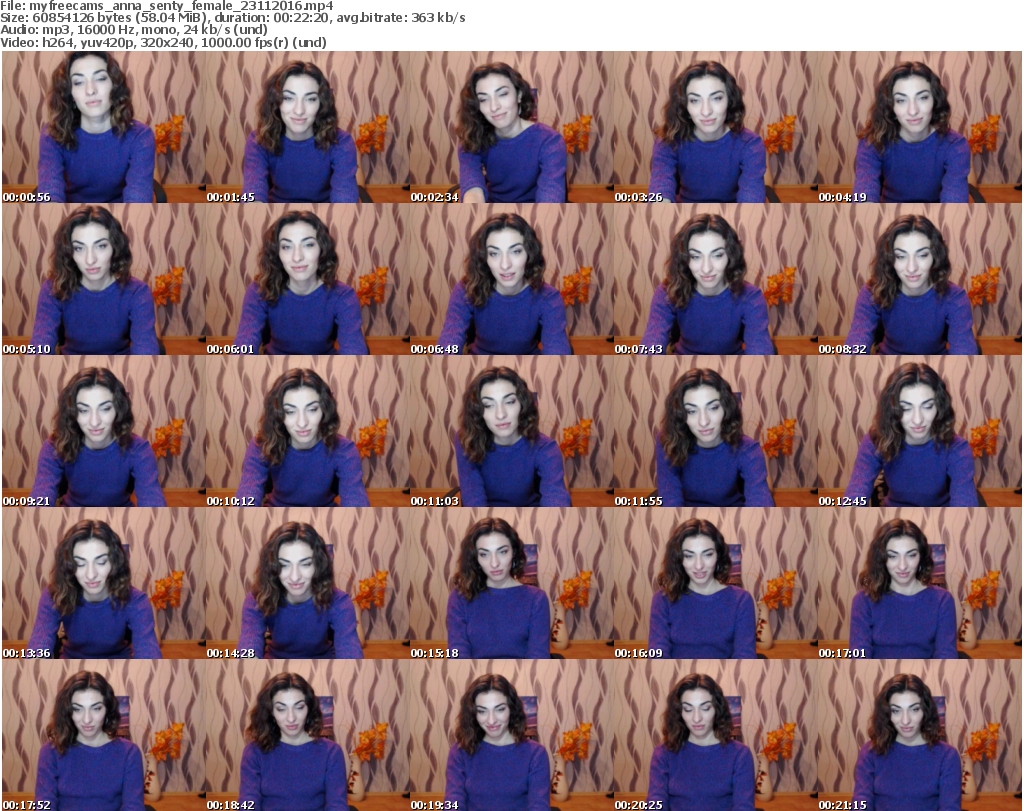Pick the preview frame at 00:09:21
The width and height of the screenshot is (1024, 811).
point(104,431)
